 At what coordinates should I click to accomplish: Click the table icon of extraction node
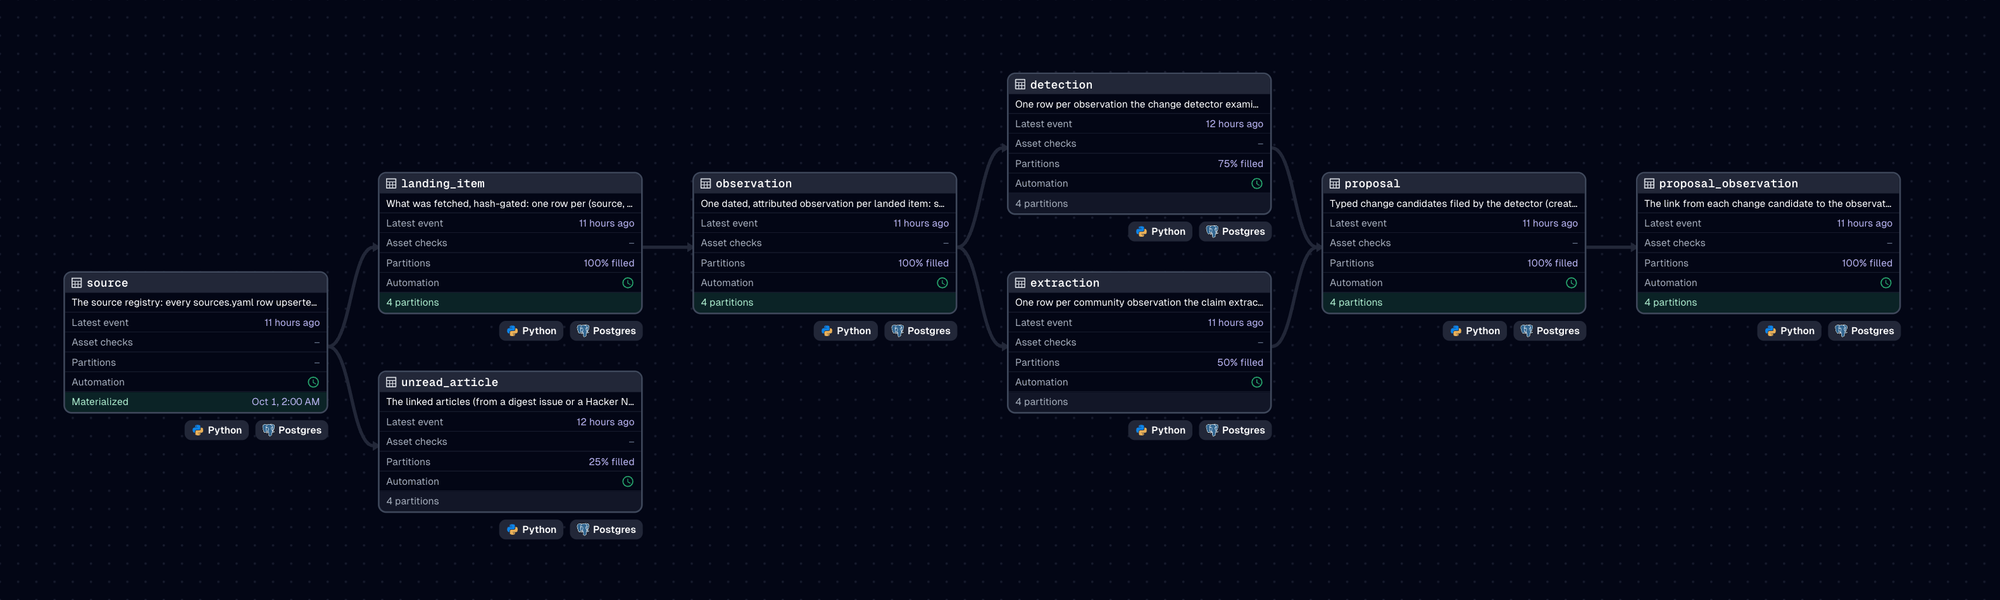click(x=1020, y=283)
